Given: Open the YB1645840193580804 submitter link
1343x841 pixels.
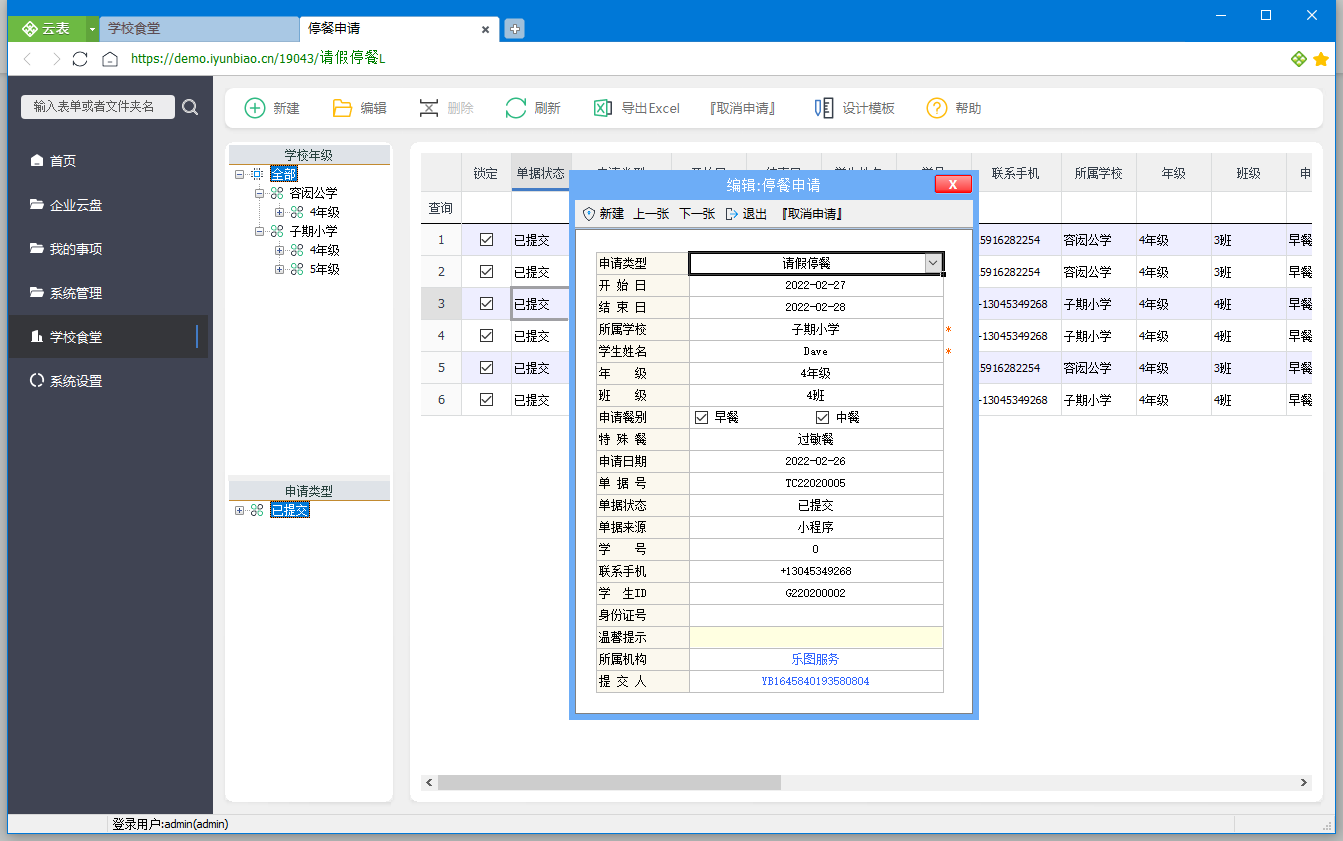Looking at the screenshot, I should tap(815, 681).
